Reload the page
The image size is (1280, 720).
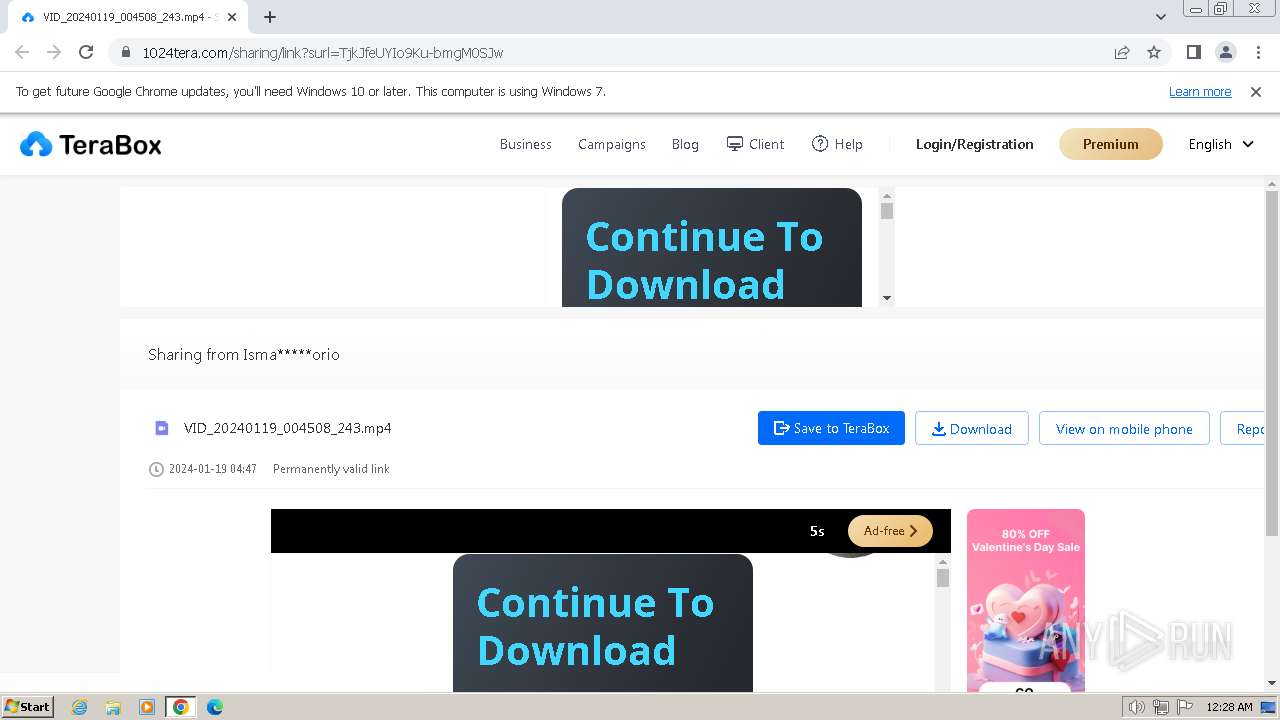pos(86,53)
